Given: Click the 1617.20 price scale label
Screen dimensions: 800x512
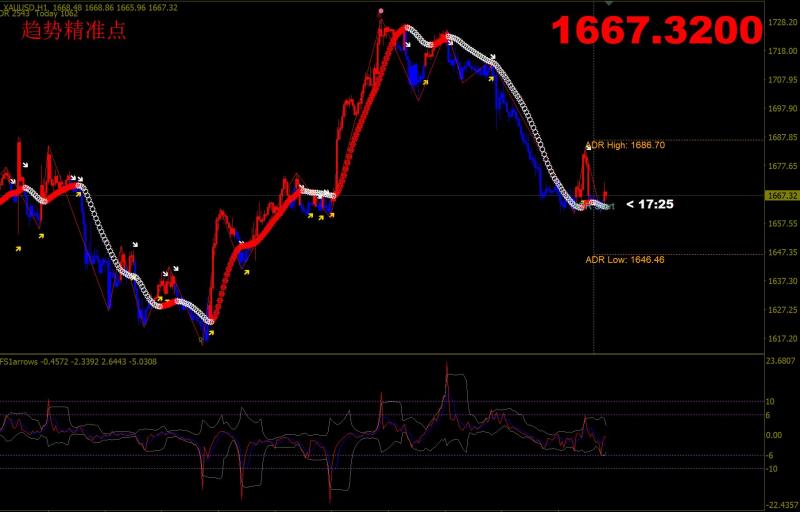Looking at the screenshot, I should [x=780, y=339].
